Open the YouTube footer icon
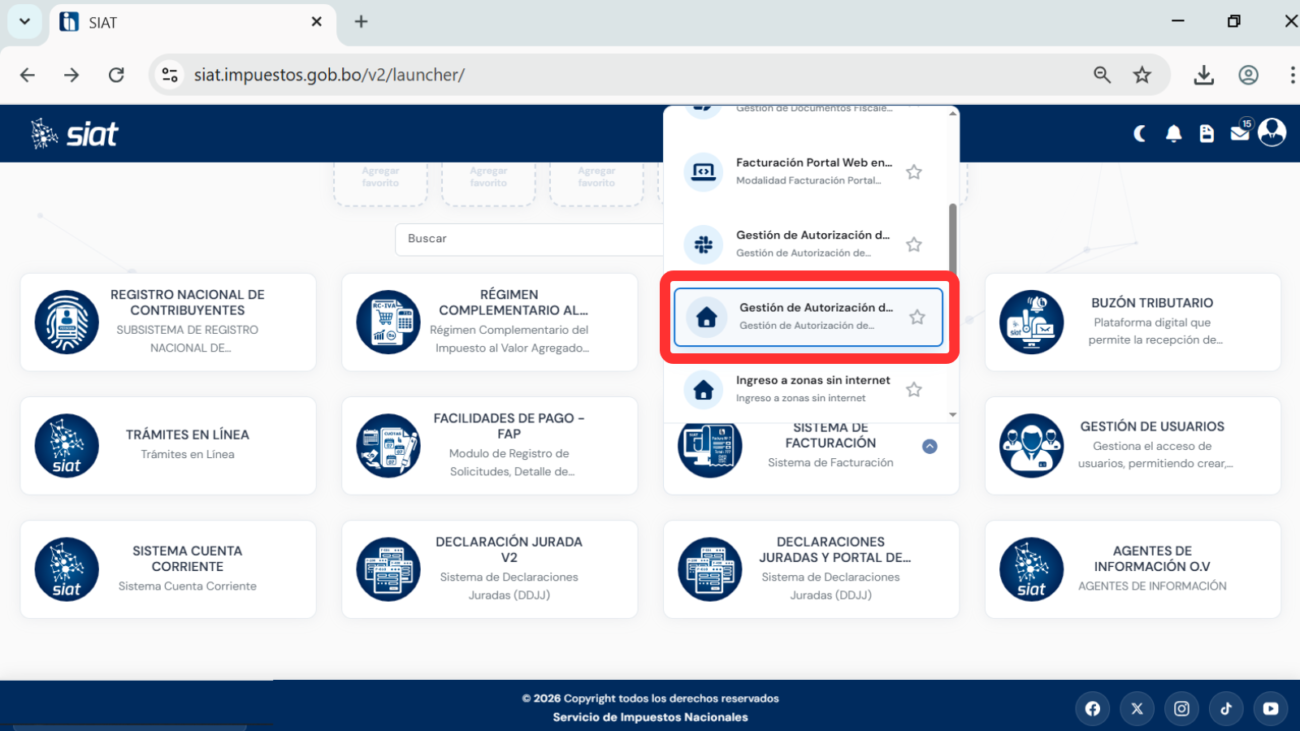 click(x=1270, y=708)
